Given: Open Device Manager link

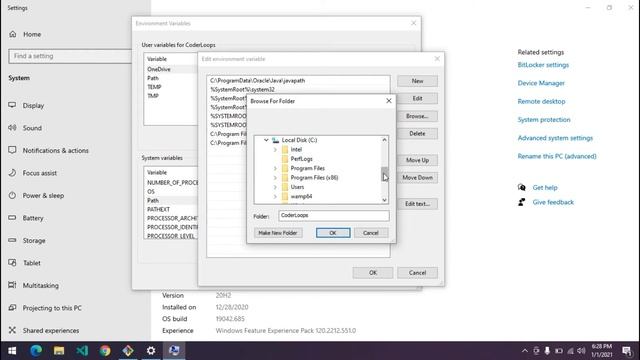Looking at the screenshot, I should [541, 83].
